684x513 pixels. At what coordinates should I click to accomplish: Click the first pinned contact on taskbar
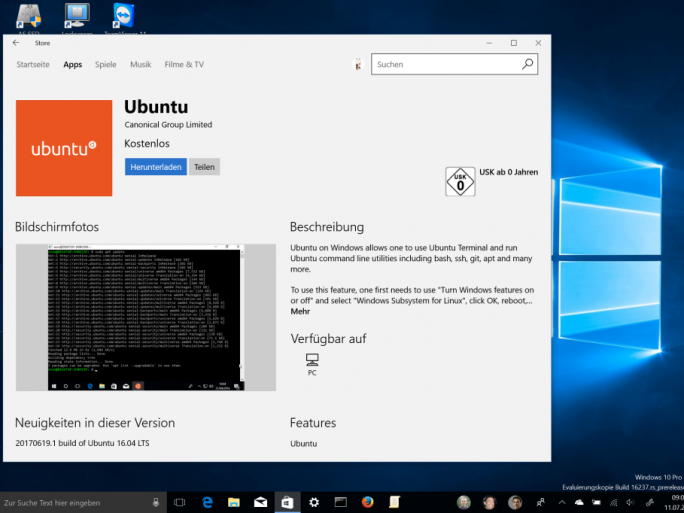[x=464, y=503]
